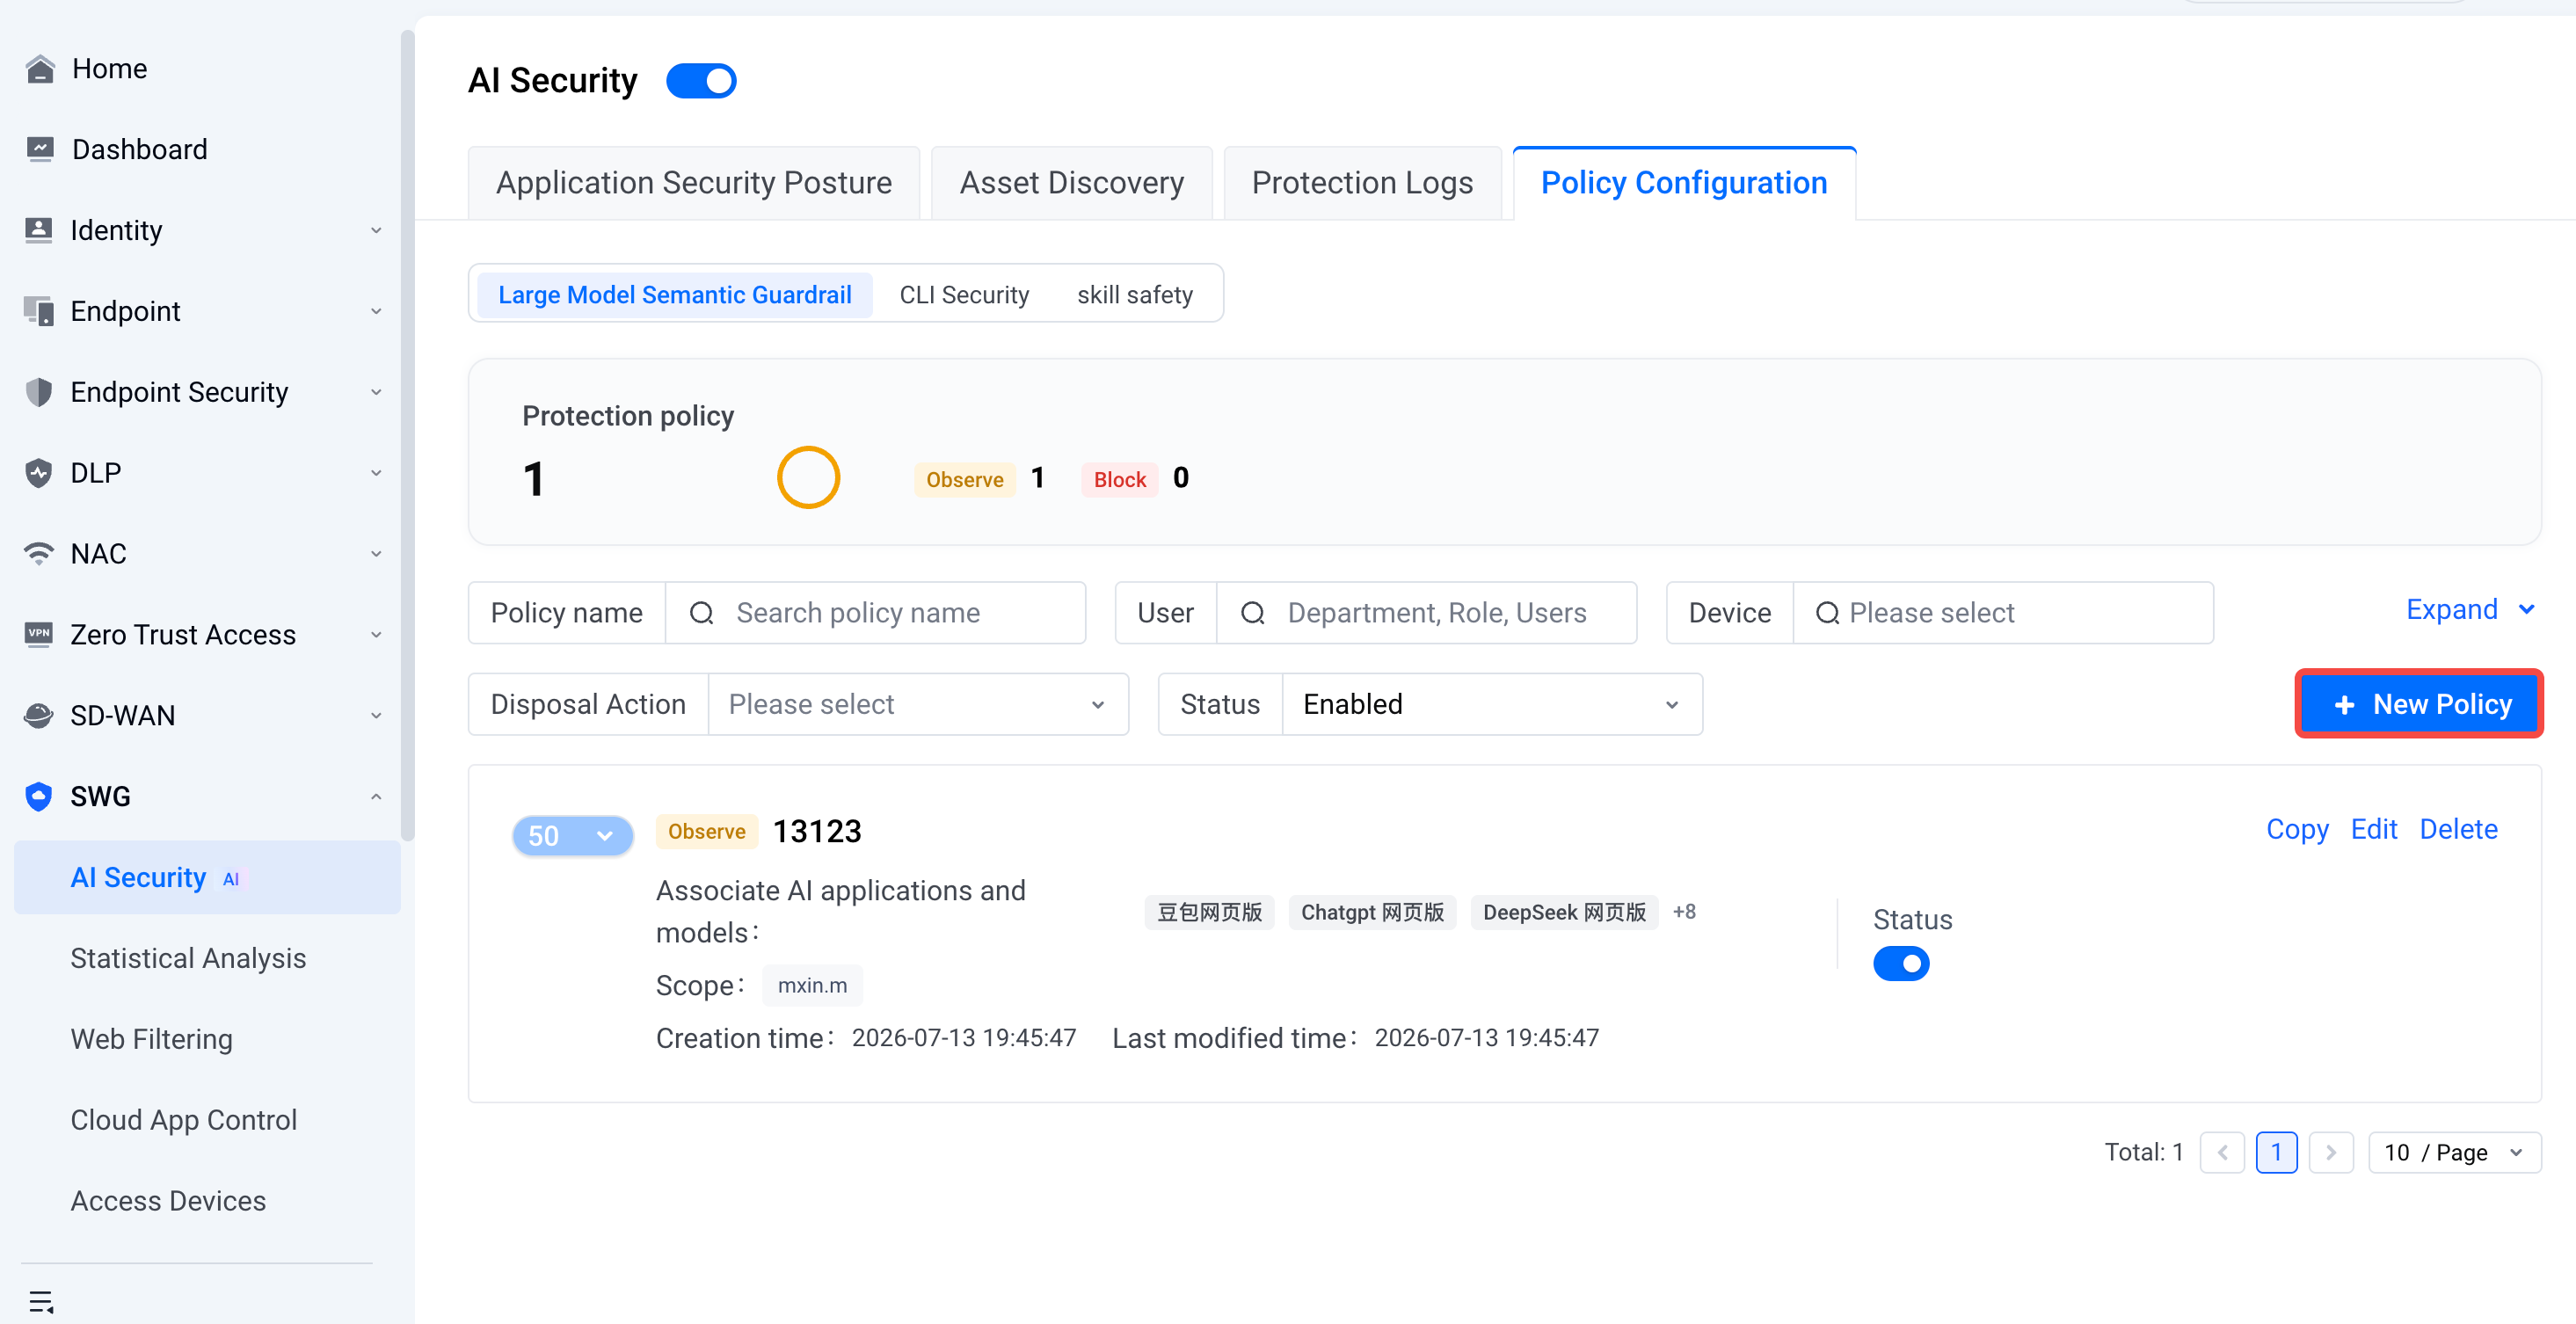Viewport: 2576px width, 1324px height.
Task: Open the Status Enabled dropdown
Action: tap(1492, 704)
